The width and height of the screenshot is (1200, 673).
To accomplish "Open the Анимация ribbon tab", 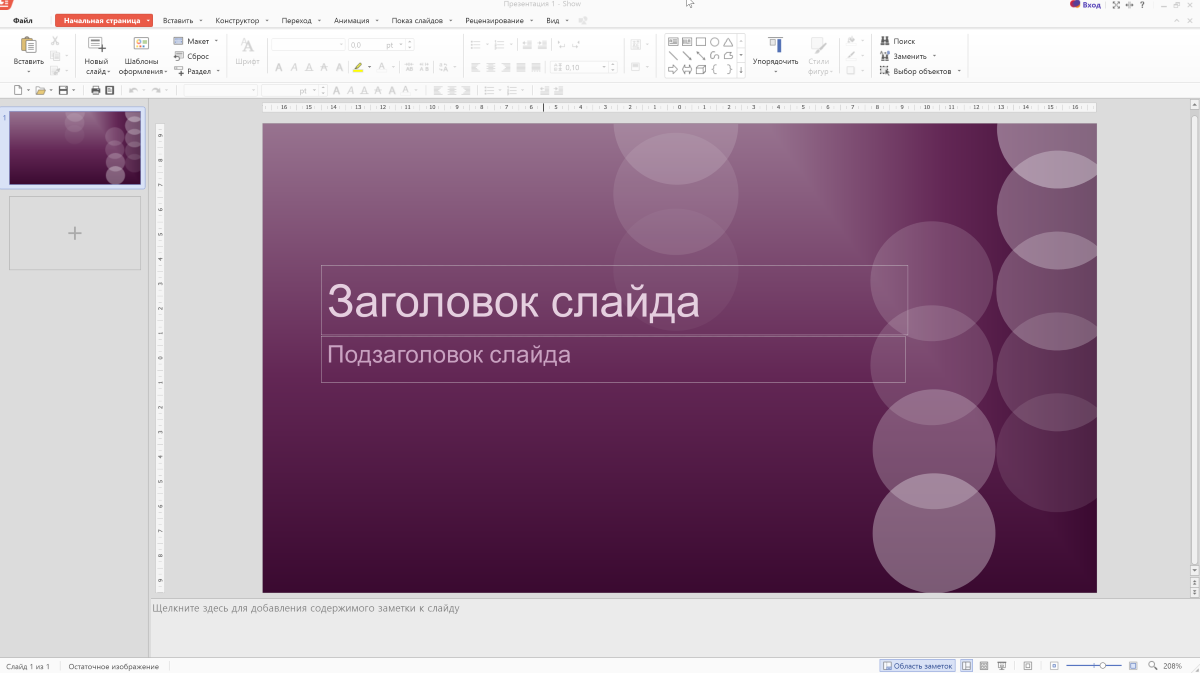I will click(351, 20).
